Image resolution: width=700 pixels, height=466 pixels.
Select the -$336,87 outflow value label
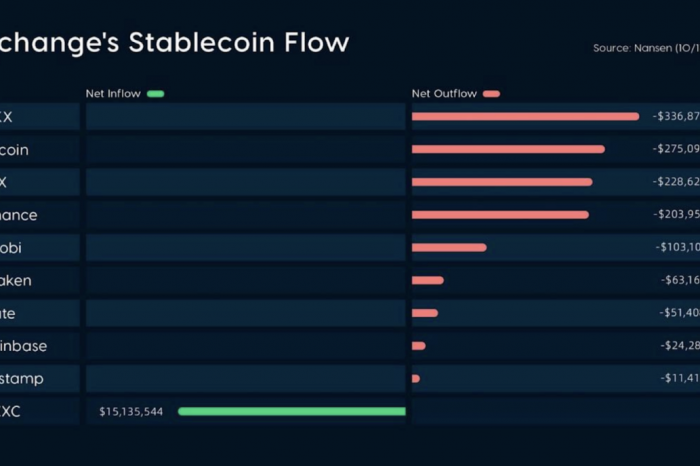(676, 116)
